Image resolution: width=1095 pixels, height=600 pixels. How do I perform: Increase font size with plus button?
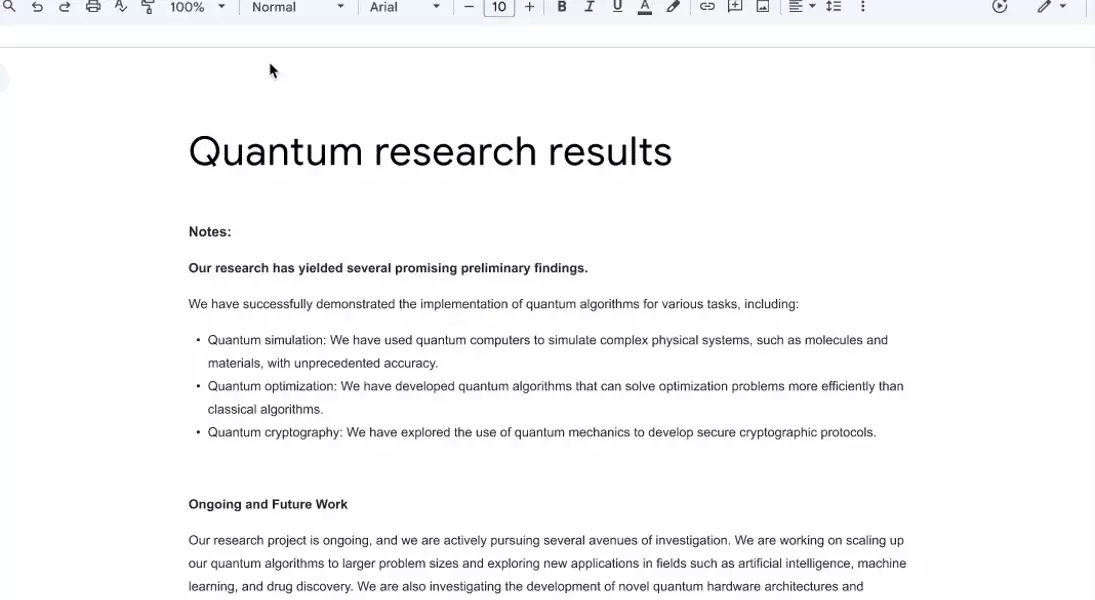(529, 7)
